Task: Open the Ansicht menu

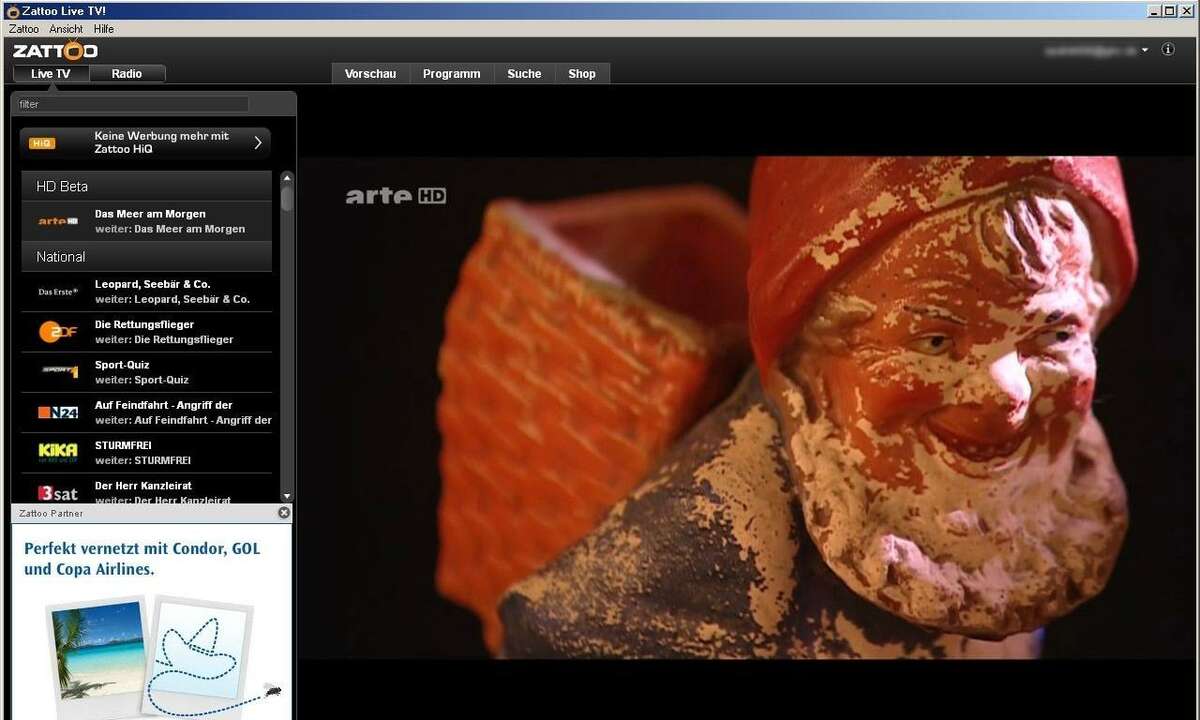Action: click(66, 29)
